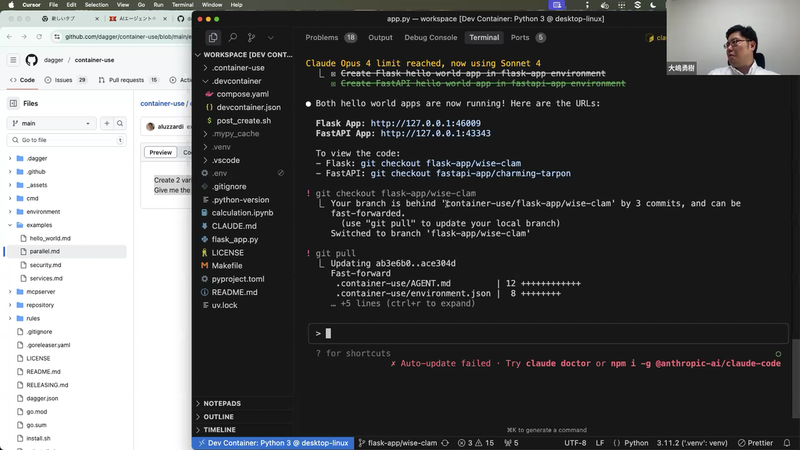Viewport: 800px width, 450px height.
Task: Select Python interpreter 3.11.2 venv
Action: 692,443
